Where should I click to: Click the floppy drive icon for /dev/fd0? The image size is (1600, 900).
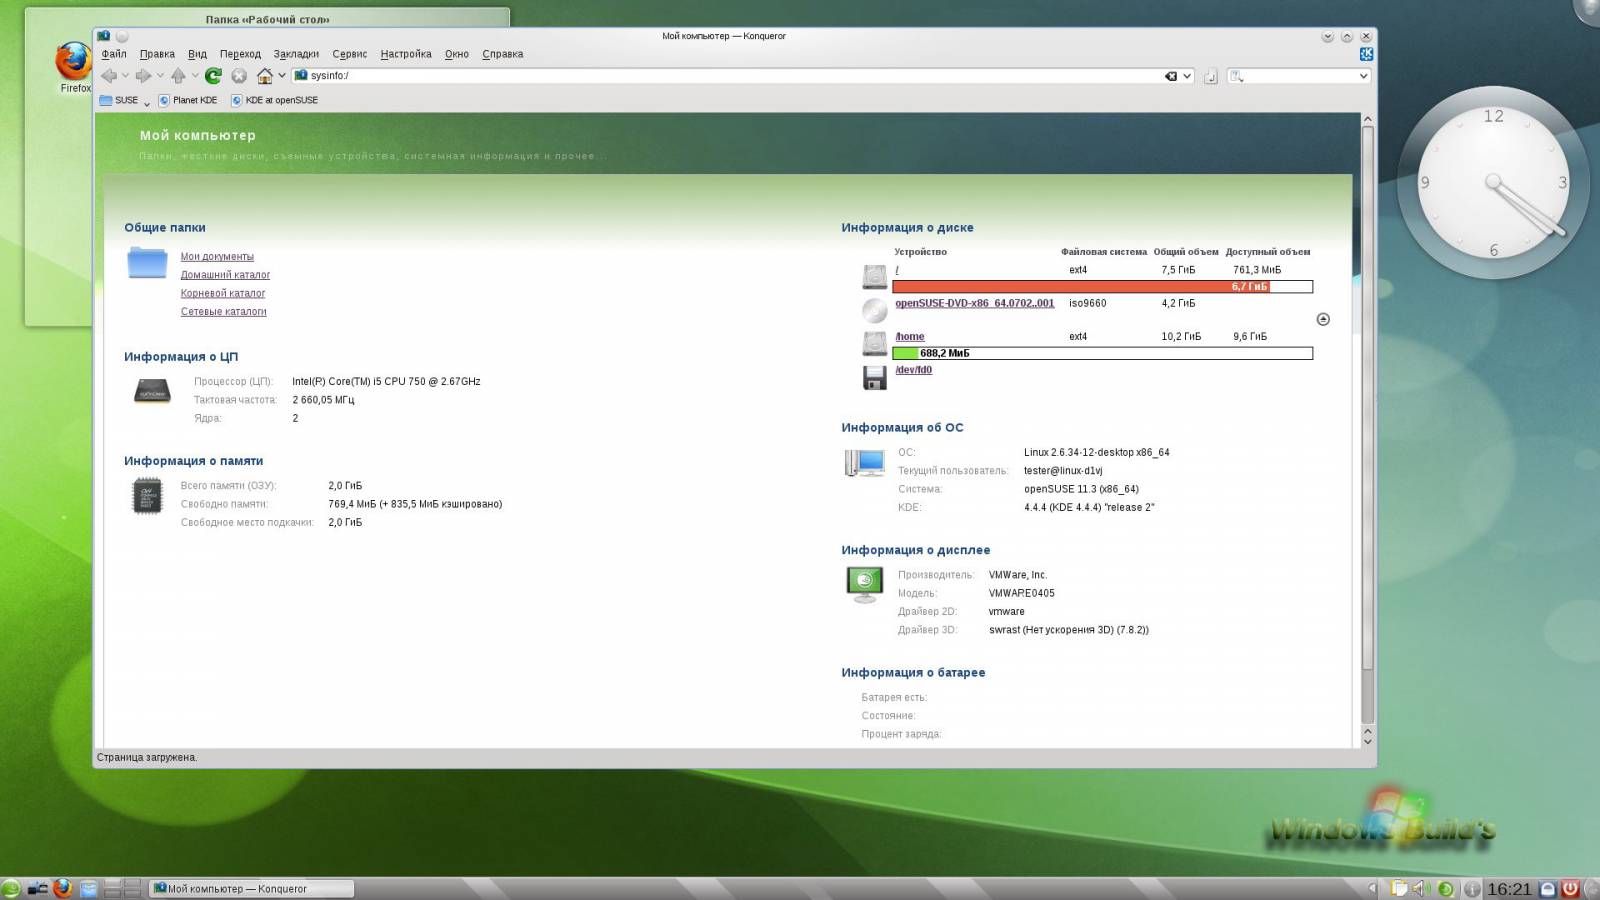(875, 377)
